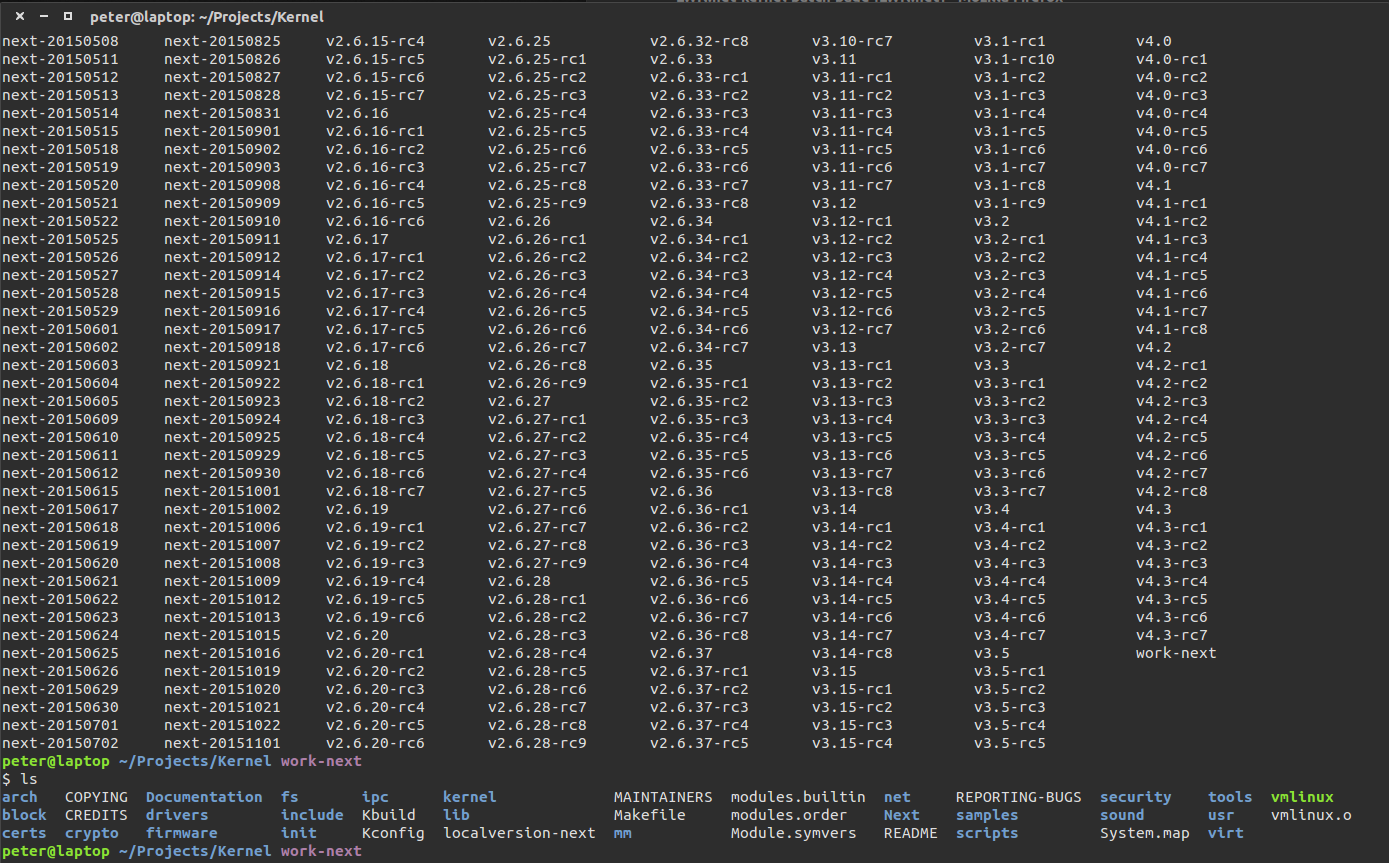Click the System.map file name
The height and width of the screenshot is (863, 1389).
click(1145, 833)
